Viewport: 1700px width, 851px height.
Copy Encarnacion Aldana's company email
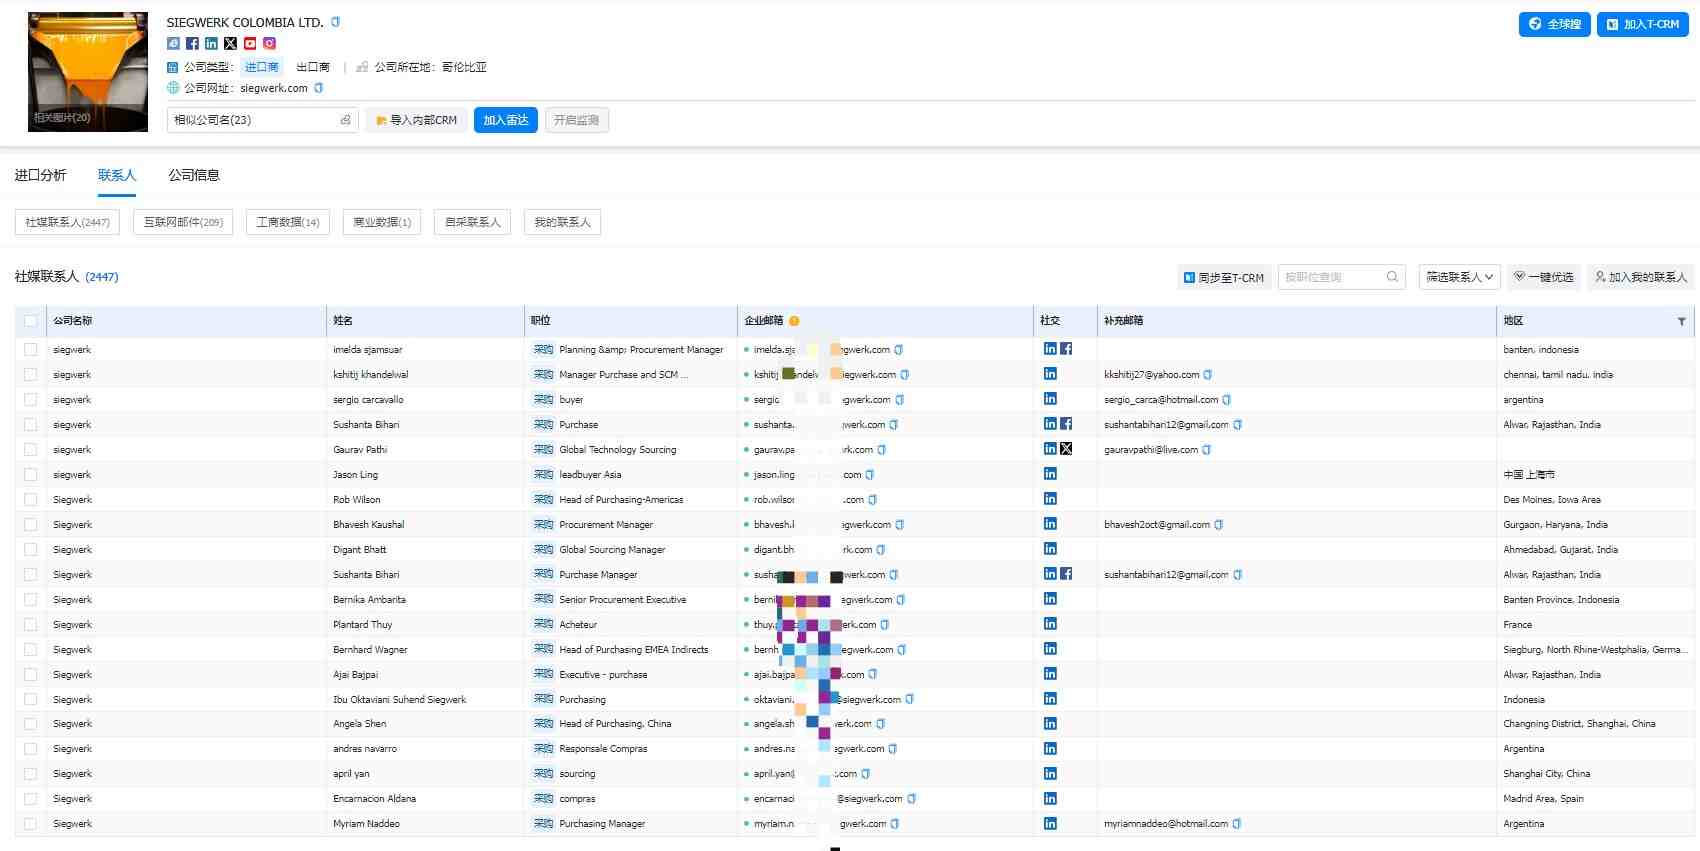(911, 799)
